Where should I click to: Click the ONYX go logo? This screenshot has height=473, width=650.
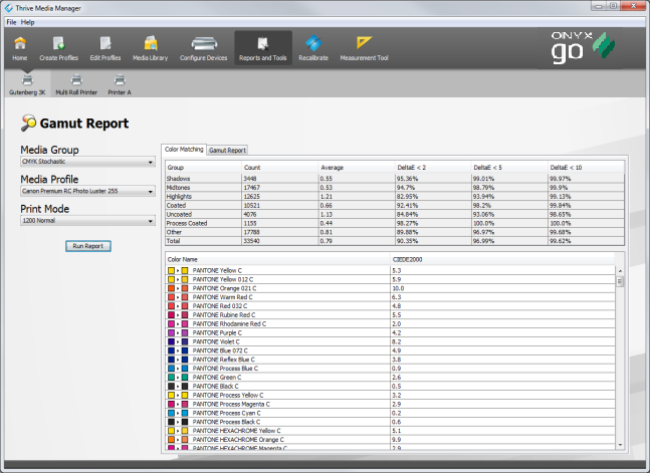point(583,47)
